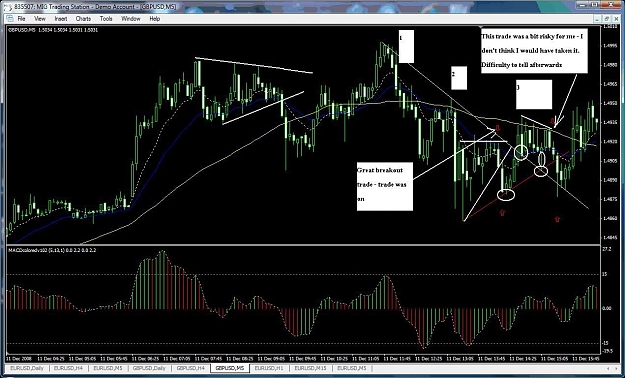Screen dimensions: 625x378
Task: Close the inner chart window
Action: click(x=615, y=19)
